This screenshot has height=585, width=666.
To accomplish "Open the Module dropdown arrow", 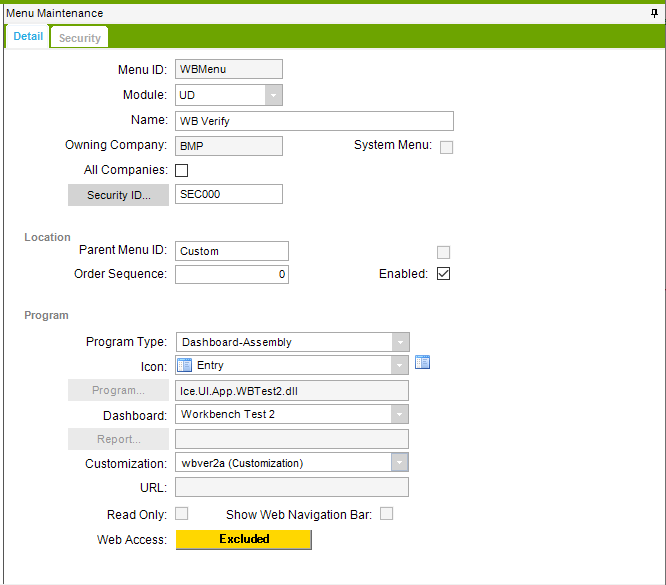I will coord(274,95).
